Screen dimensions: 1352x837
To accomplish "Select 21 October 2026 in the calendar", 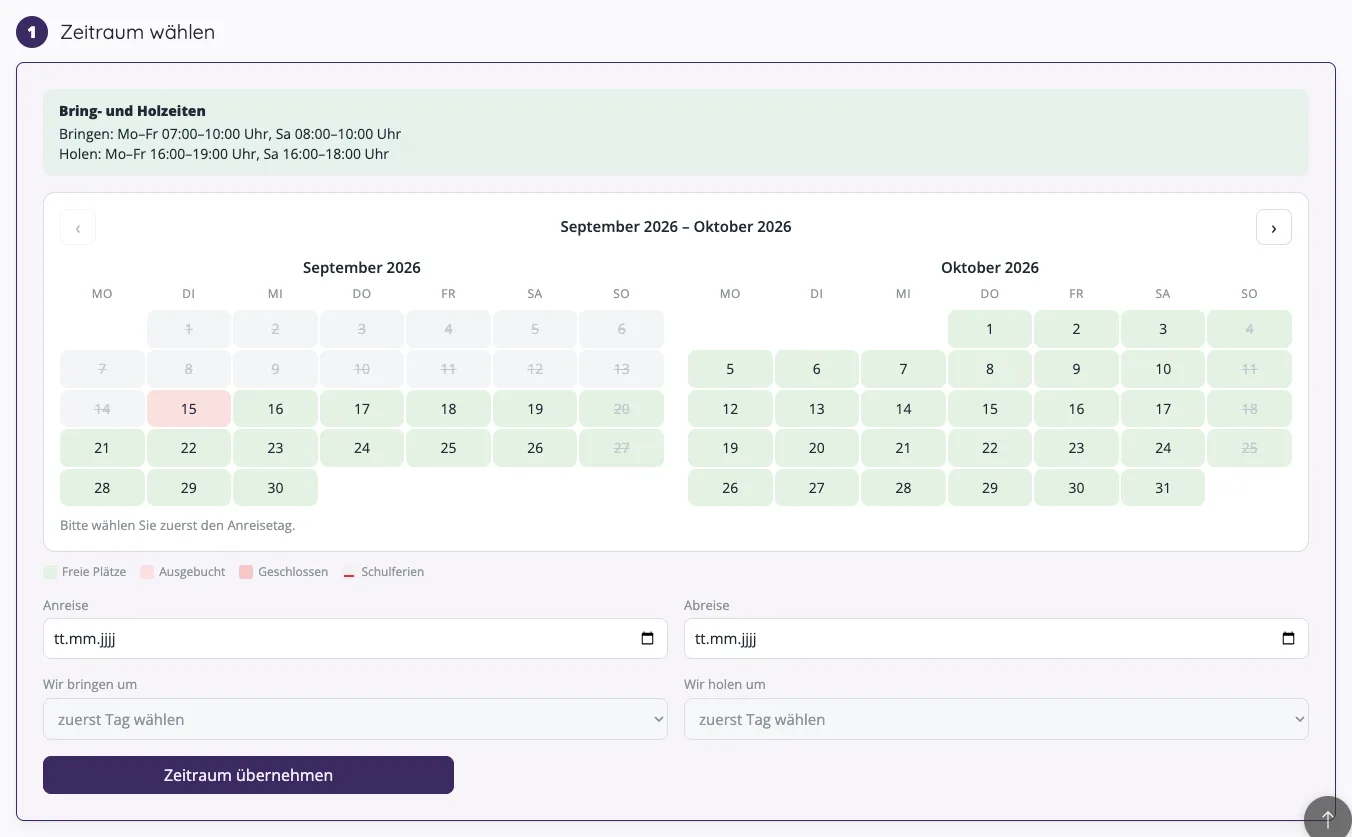I will [903, 448].
